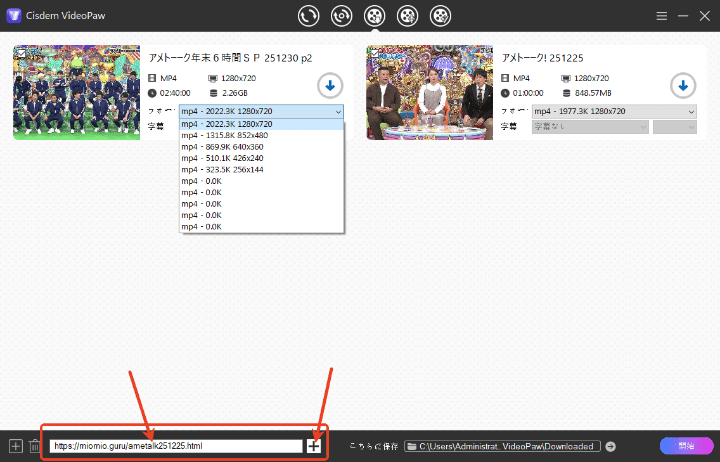Viewport: 720px width, 462px height.
Task: Click the plus icon next to URL field
Action: [314, 446]
